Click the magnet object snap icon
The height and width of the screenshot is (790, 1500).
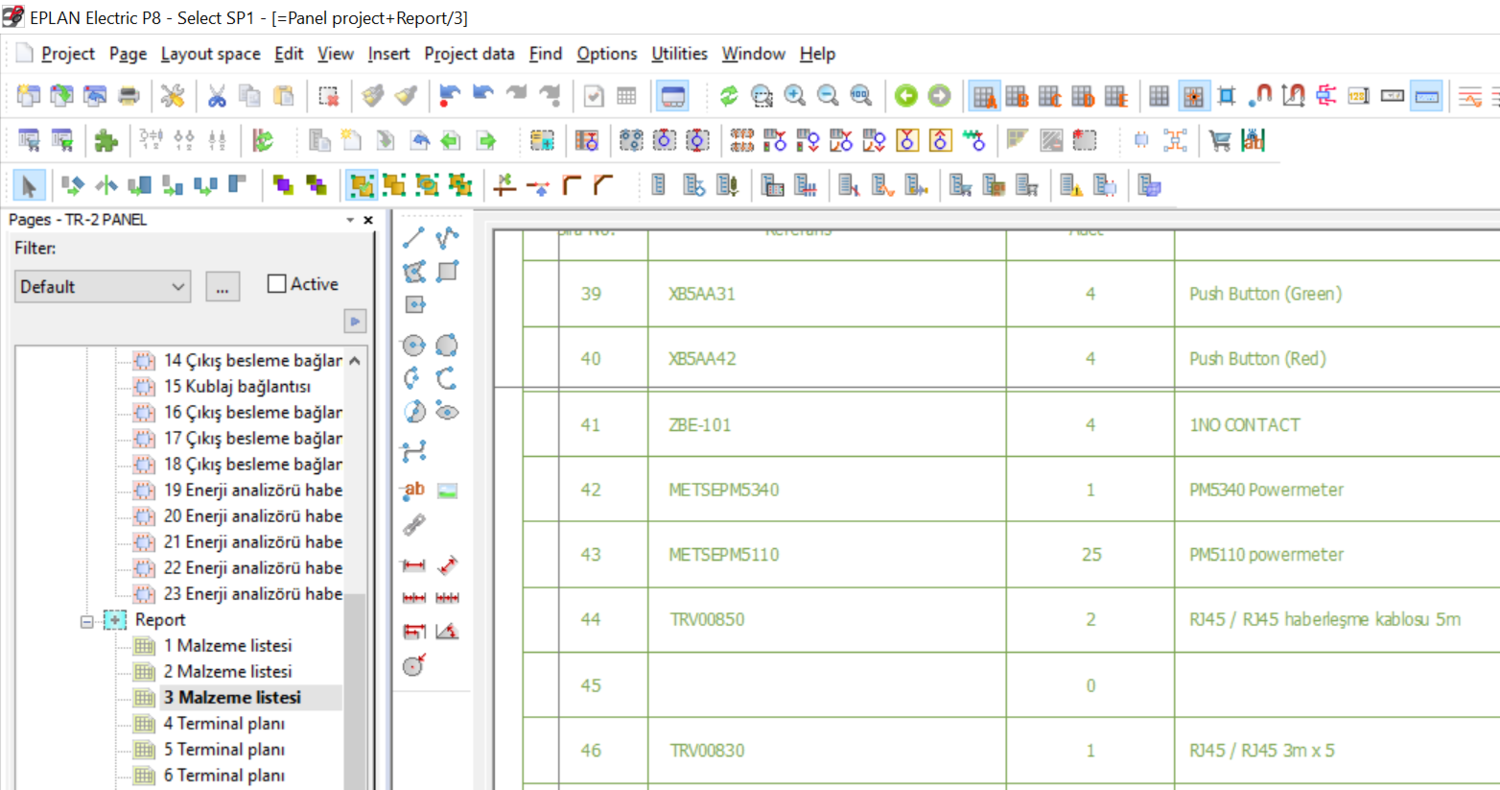tap(1260, 96)
